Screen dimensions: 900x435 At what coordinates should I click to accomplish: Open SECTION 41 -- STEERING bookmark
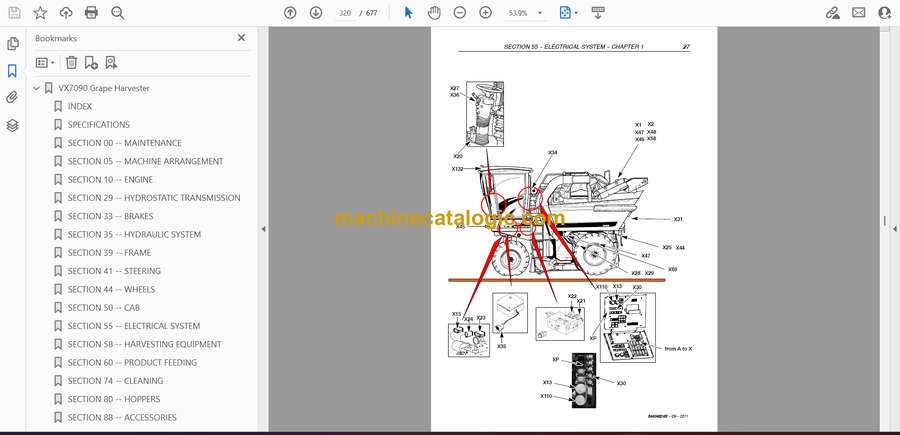coord(114,271)
